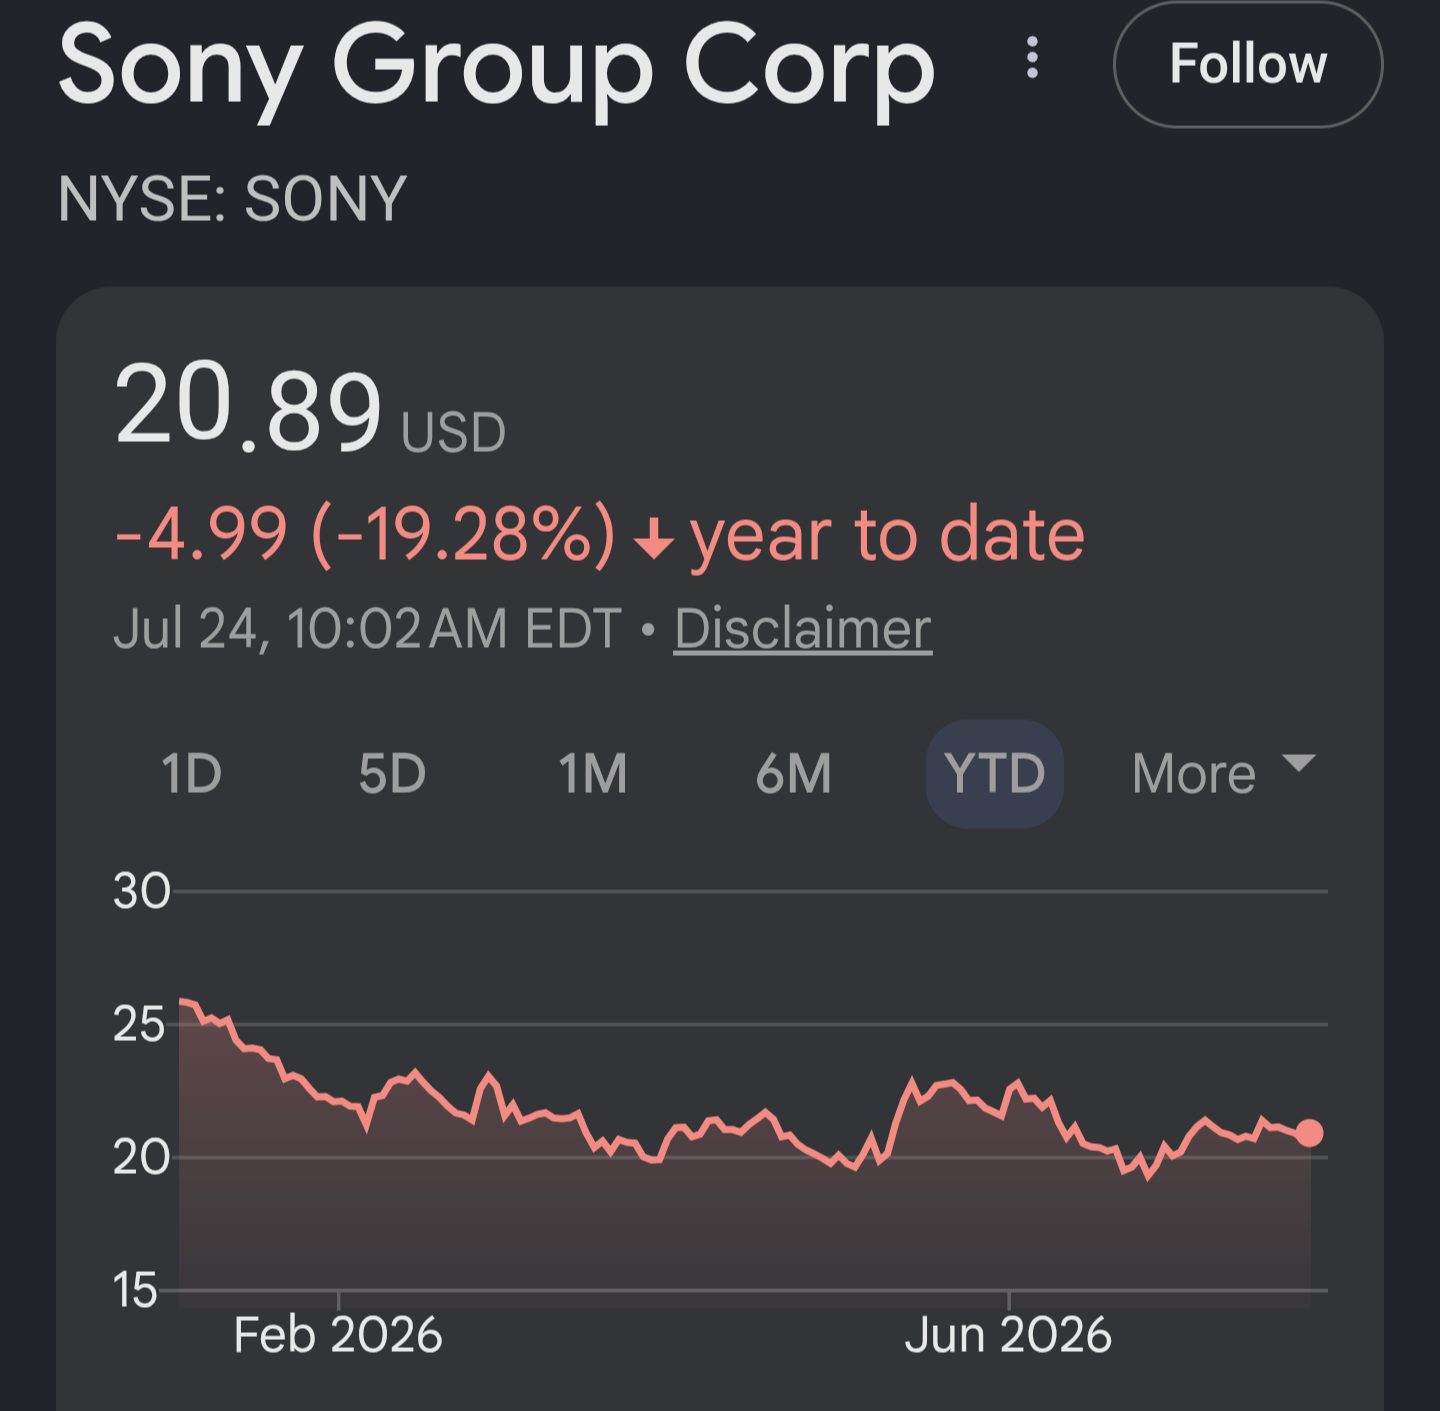The width and height of the screenshot is (1440, 1411).
Task: Click the Sony Group Corp title
Action: (x=497, y=68)
